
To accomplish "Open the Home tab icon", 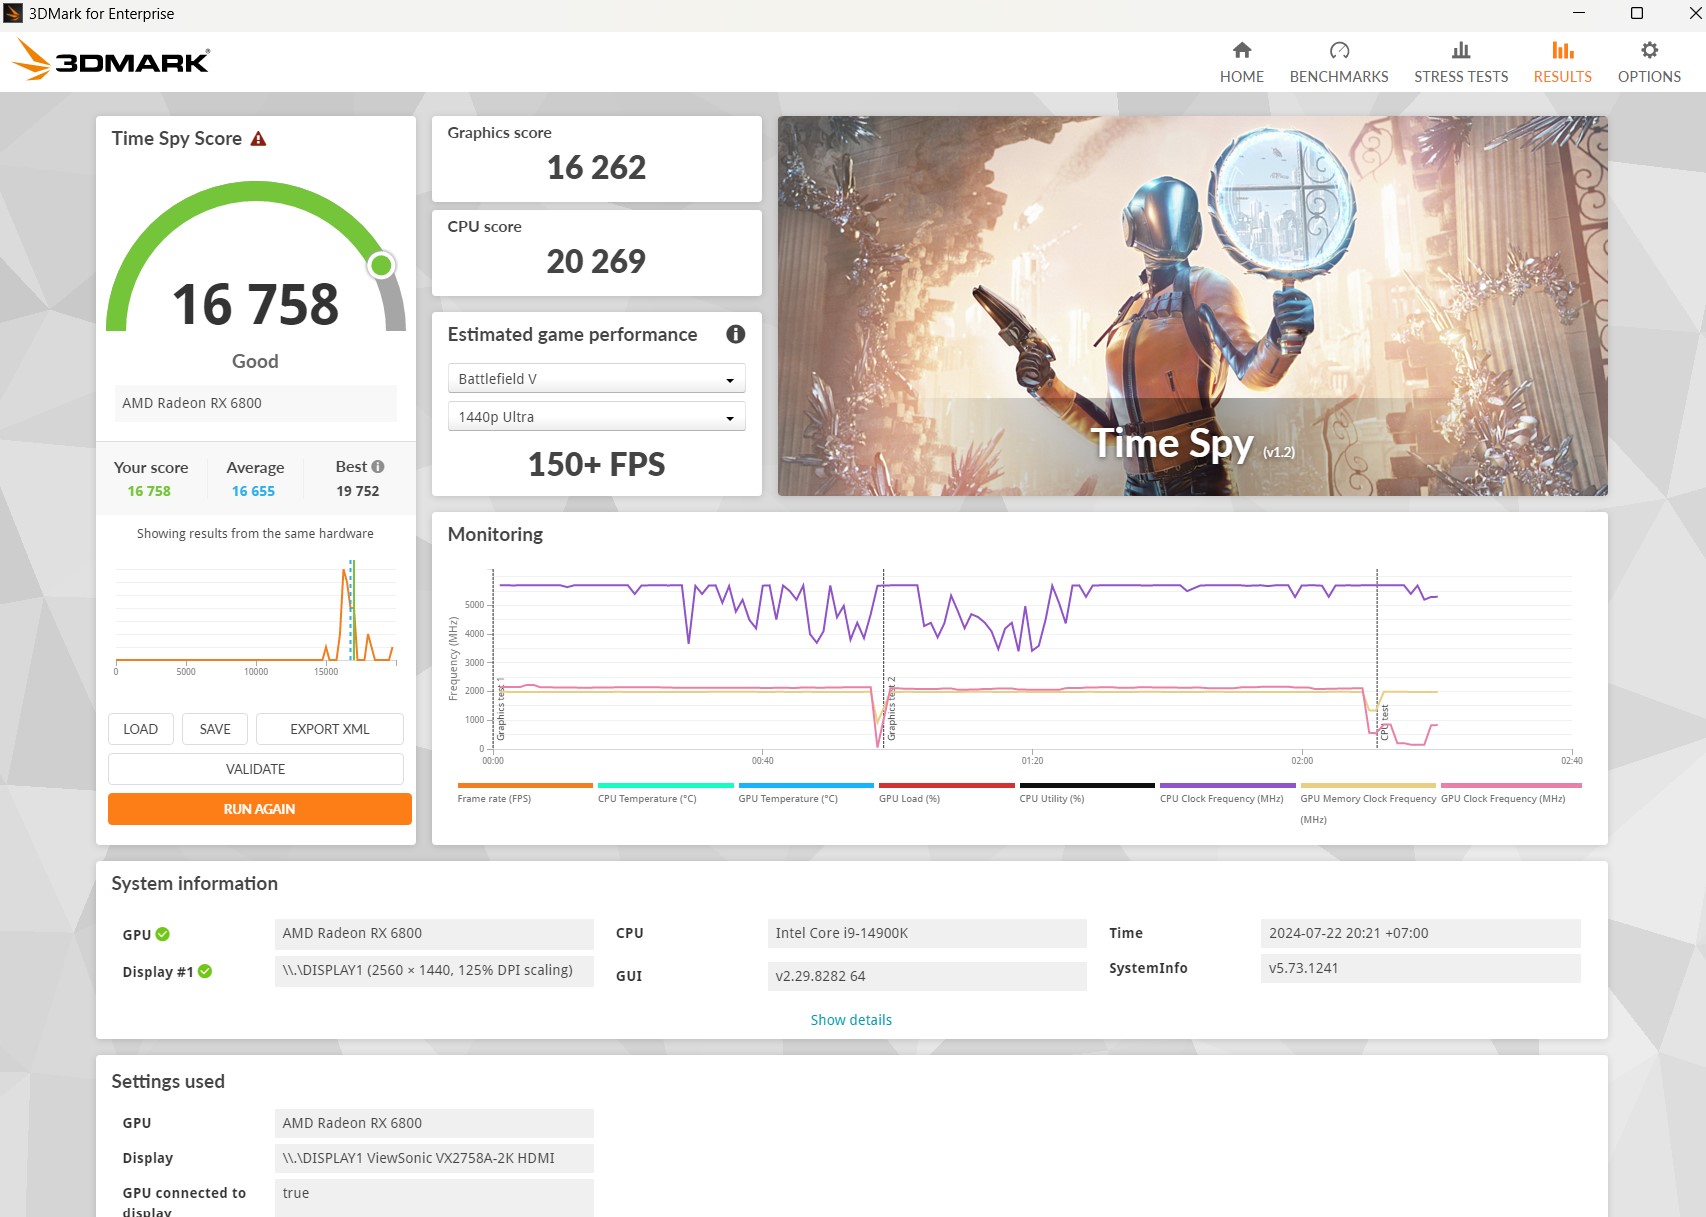I will (1241, 50).
